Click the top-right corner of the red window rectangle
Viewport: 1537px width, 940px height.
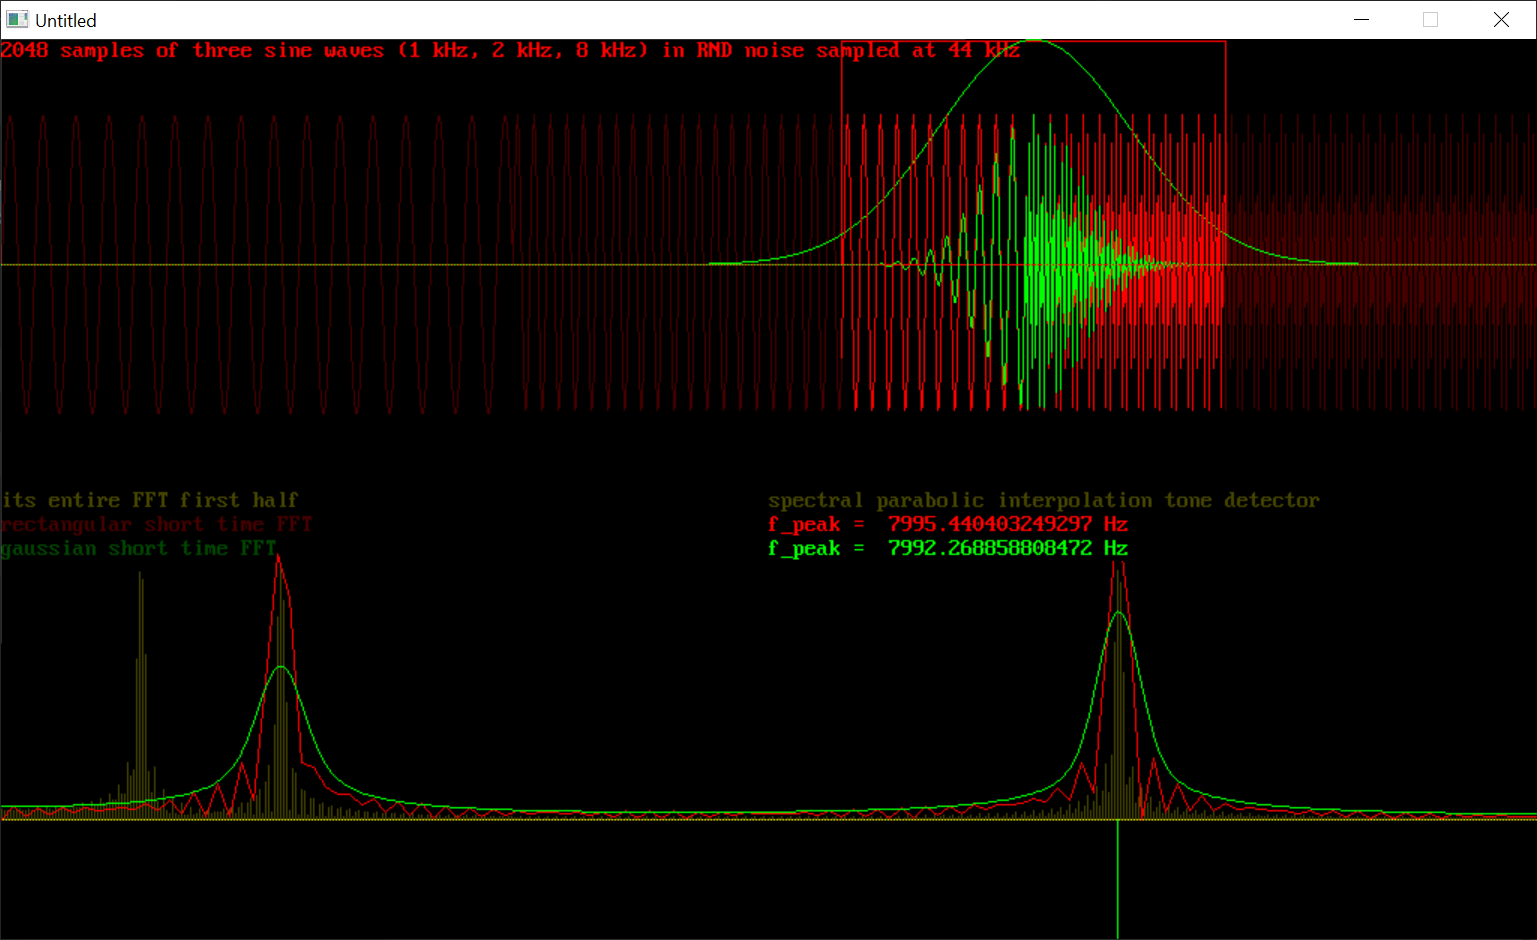tap(1225, 42)
